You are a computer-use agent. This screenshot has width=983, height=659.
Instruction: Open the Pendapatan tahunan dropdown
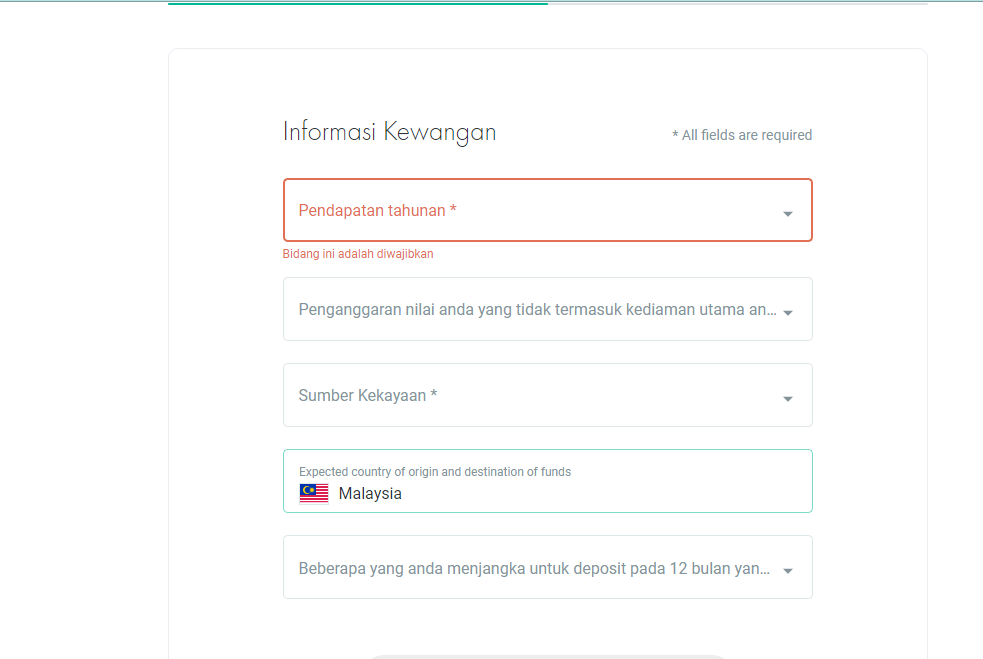tap(547, 210)
